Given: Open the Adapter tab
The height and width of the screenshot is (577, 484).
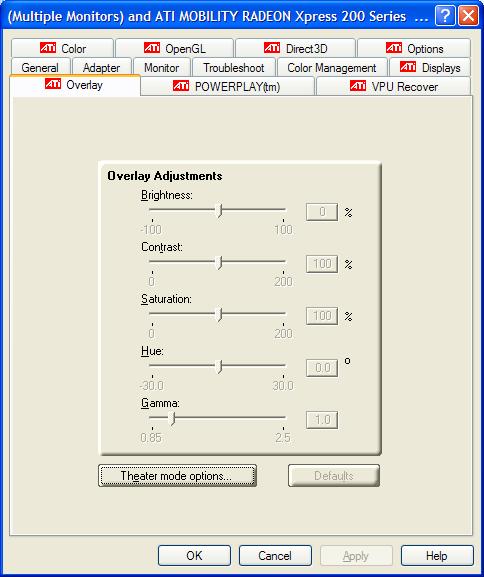Looking at the screenshot, I should click(x=101, y=67).
